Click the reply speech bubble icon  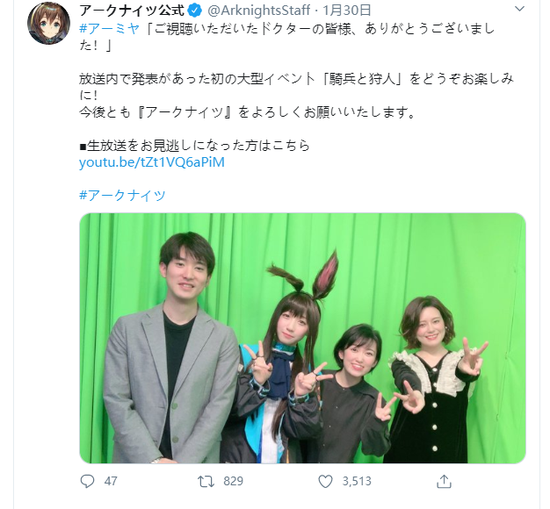[x=87, y=481]
